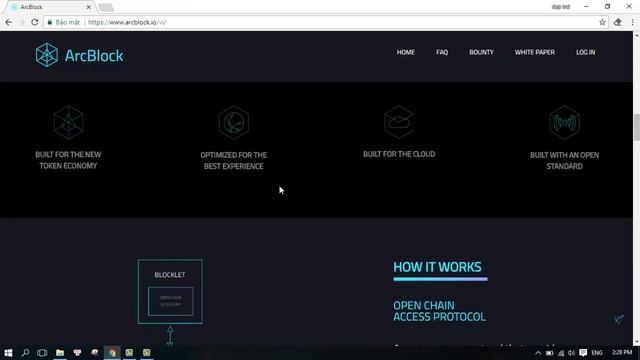Select the token economy hexagon icon
The image size is (640, 360).
coord(69,122)
